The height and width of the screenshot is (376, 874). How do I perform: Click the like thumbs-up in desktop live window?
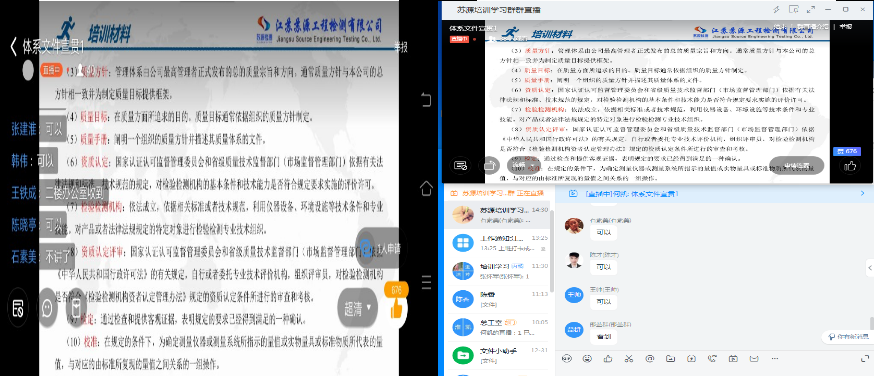coord(849,165)
